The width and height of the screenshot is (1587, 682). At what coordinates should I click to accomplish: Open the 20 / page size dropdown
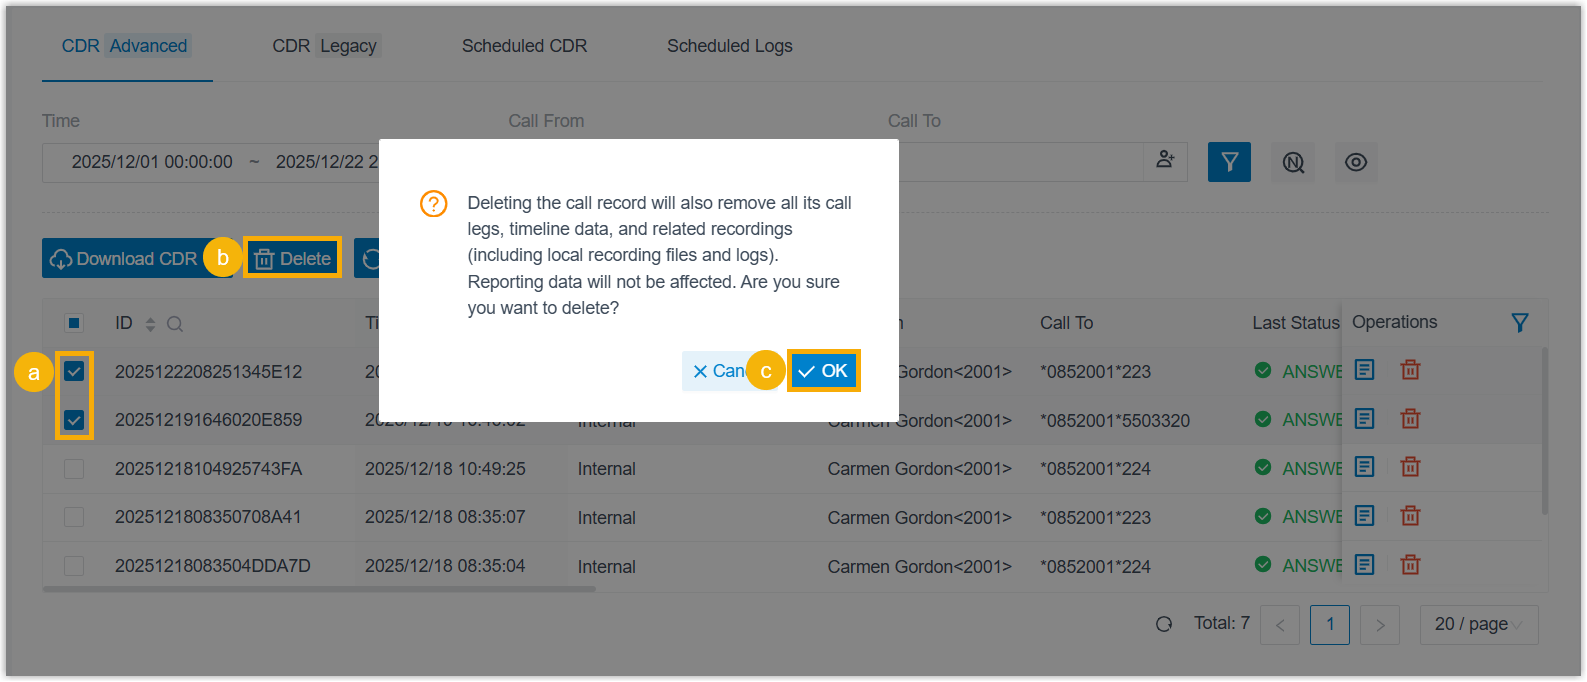point(1478,625)
